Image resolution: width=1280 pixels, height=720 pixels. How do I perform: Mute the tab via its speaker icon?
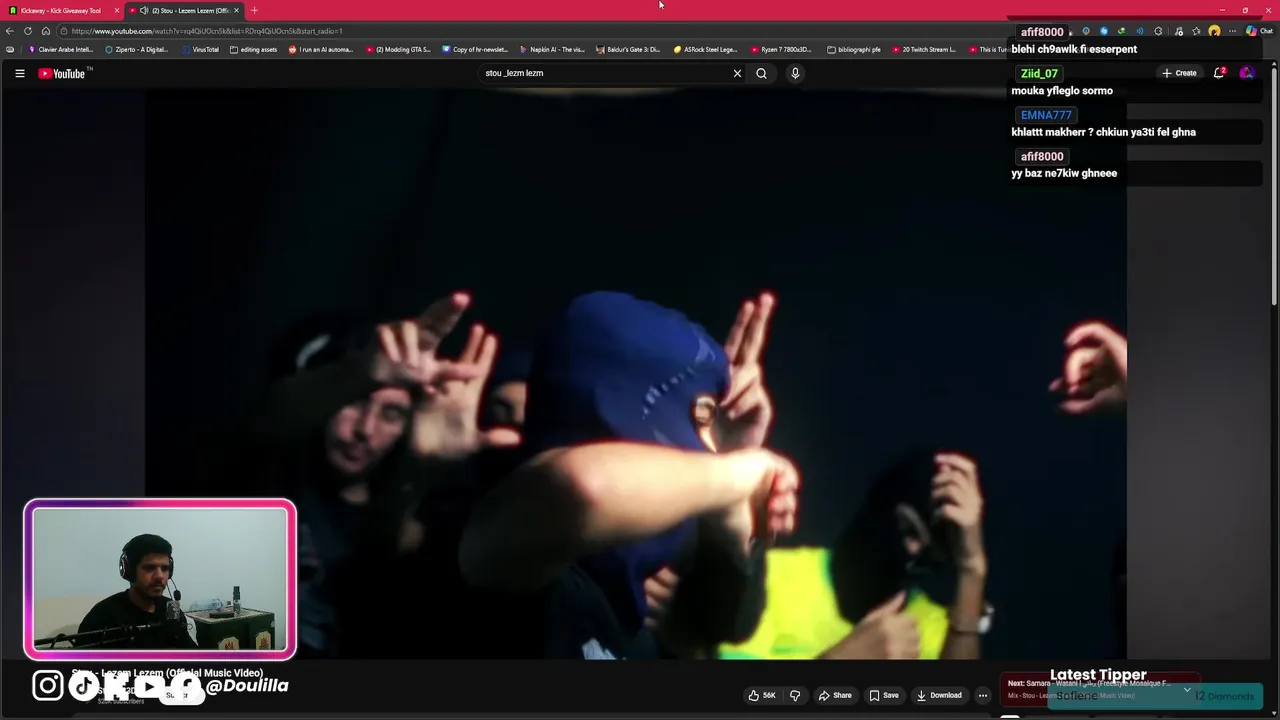coord(144,10)
